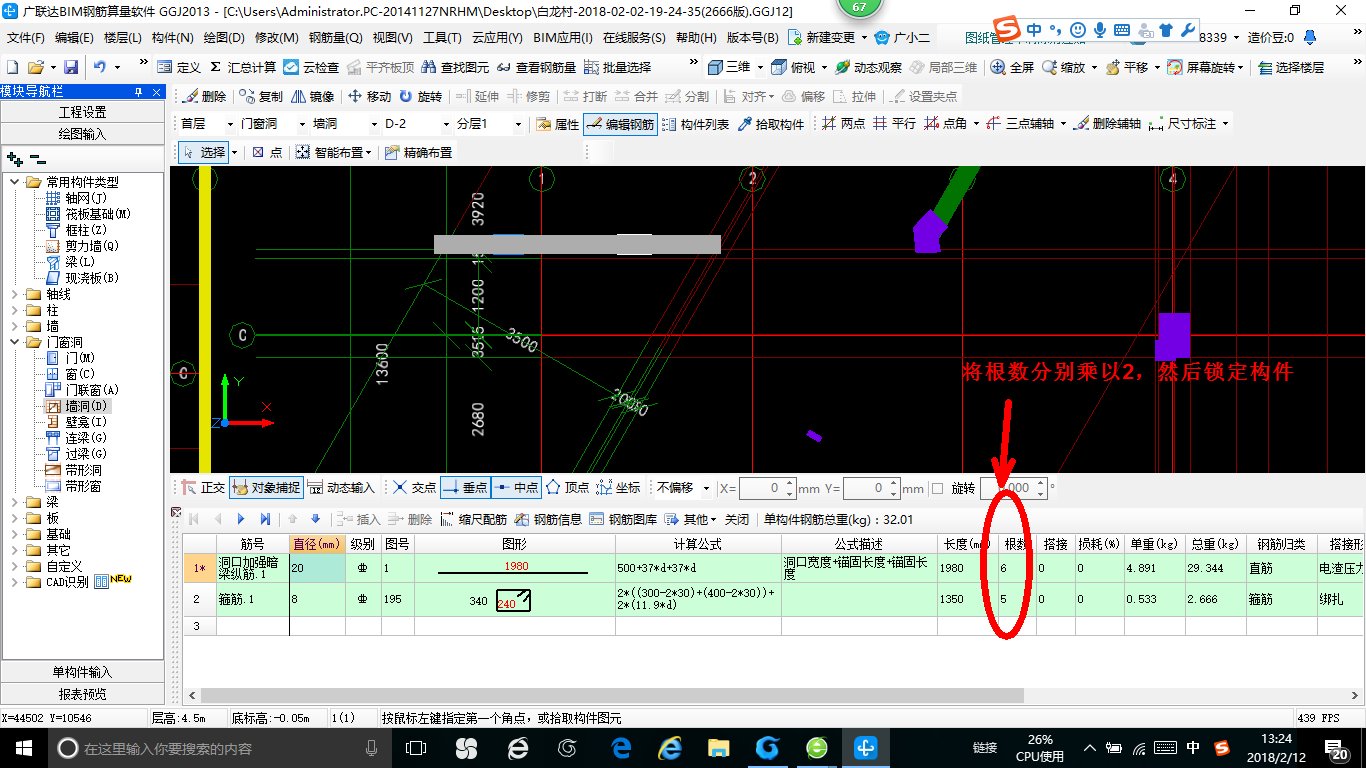The height and width of the screenshot is (768, 1366).
Task: Select 平行 parallel auxiliary axis
Action: click(x=894, y=124)
